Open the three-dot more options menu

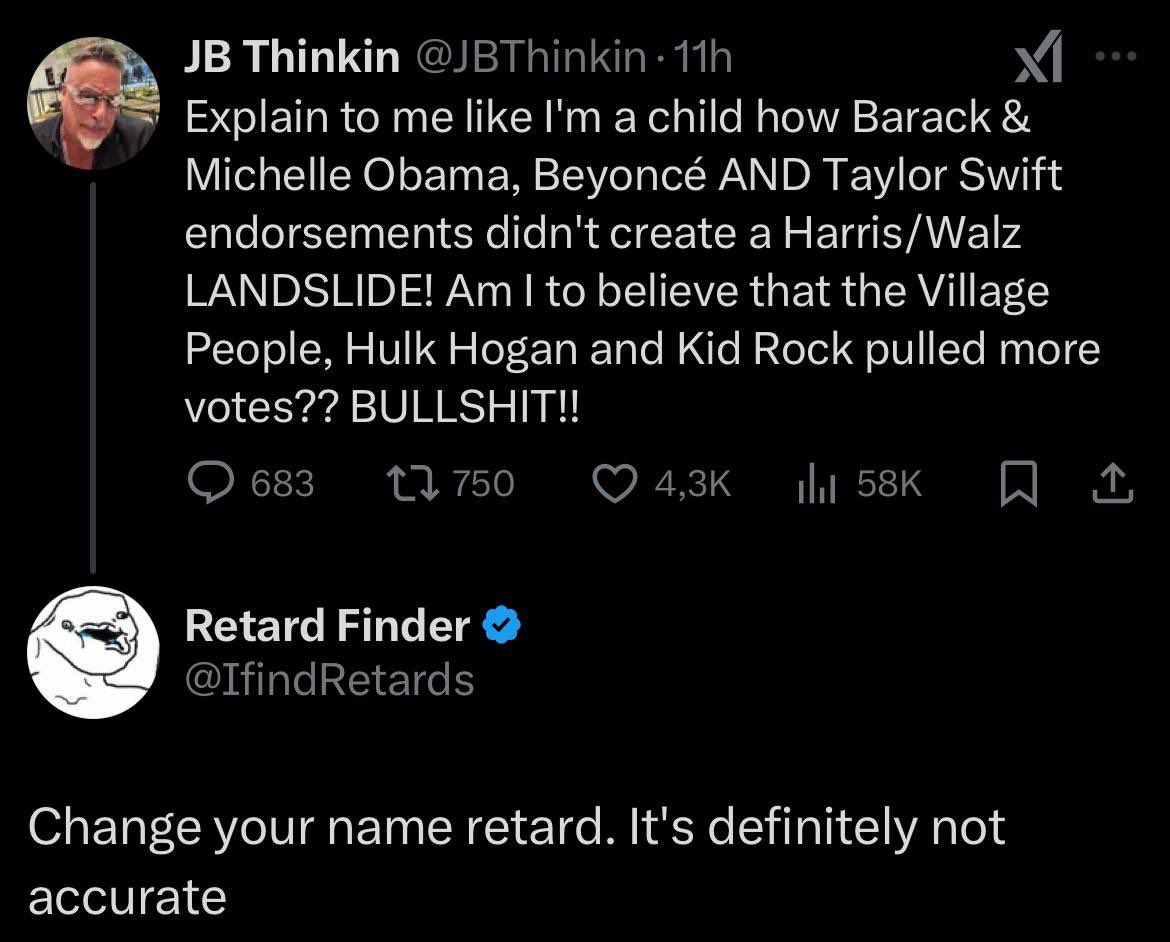click(1115, 58)
